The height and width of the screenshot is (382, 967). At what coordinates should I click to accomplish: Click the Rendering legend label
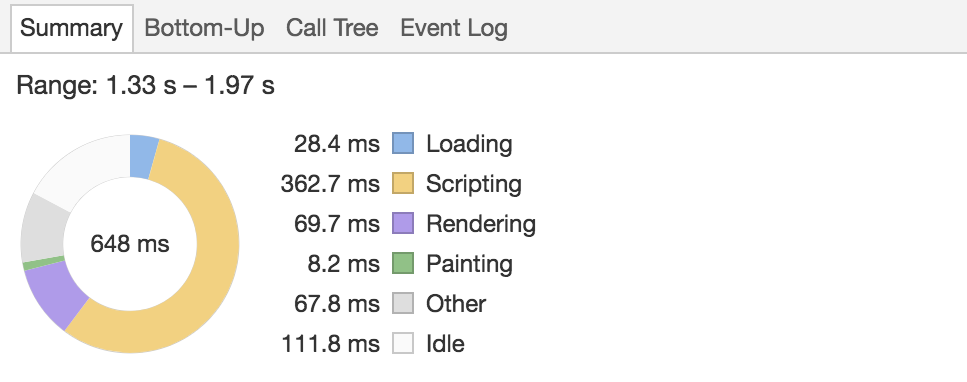(481, 224)
